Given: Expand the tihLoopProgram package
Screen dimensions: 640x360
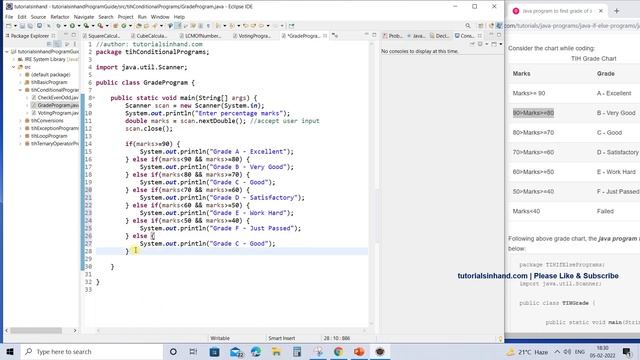Looking at the screenshot, I should coord(20,136).
